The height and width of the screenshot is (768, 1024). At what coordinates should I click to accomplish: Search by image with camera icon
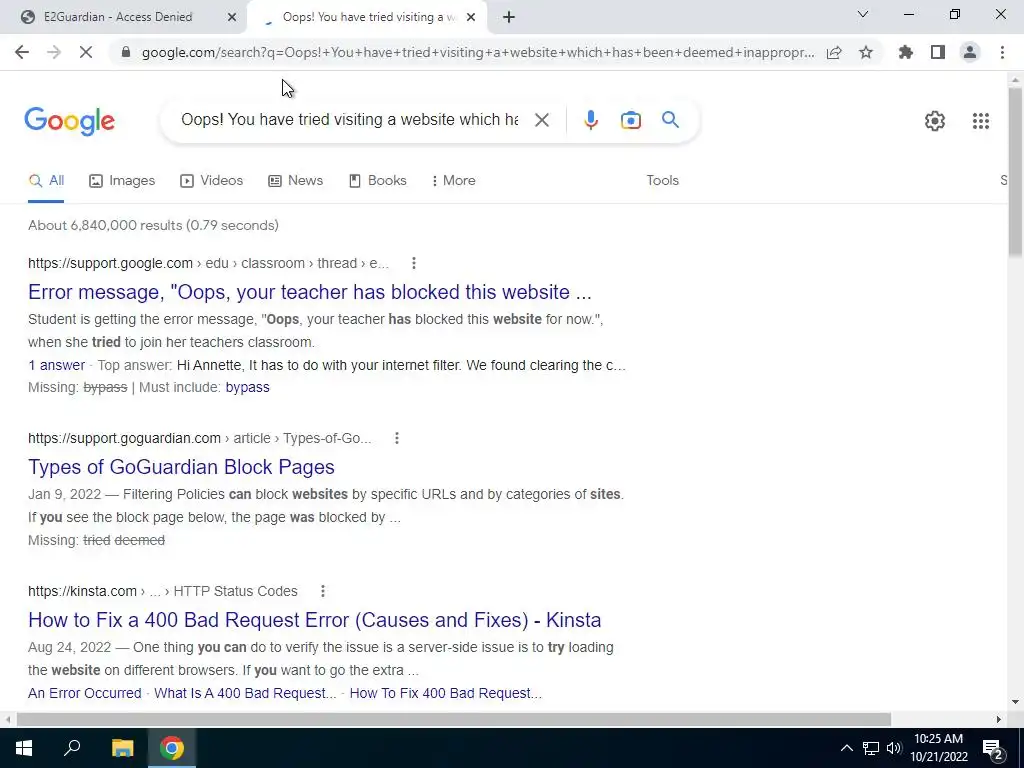[630, 120]
